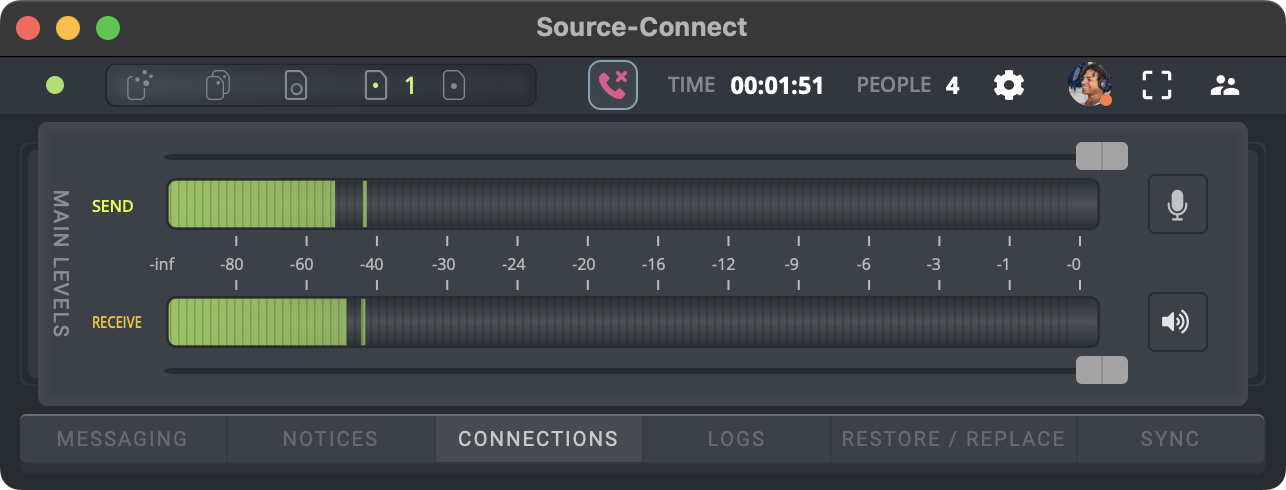Open the Notices tab
The width and height of the screenshot is (1286, 490).
pos(330,439)
